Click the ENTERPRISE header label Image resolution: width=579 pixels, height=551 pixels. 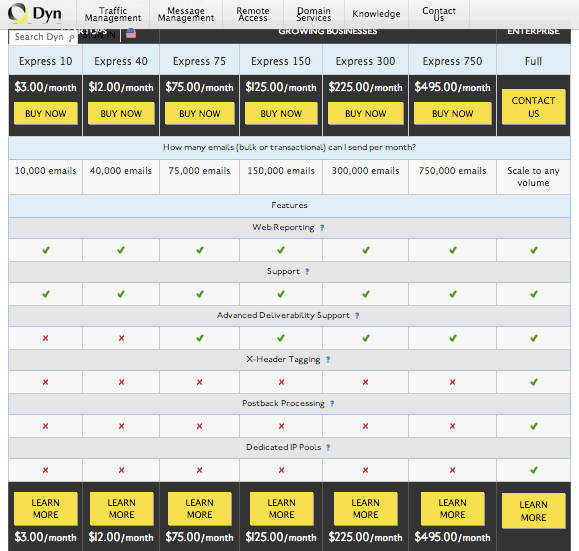533,31
